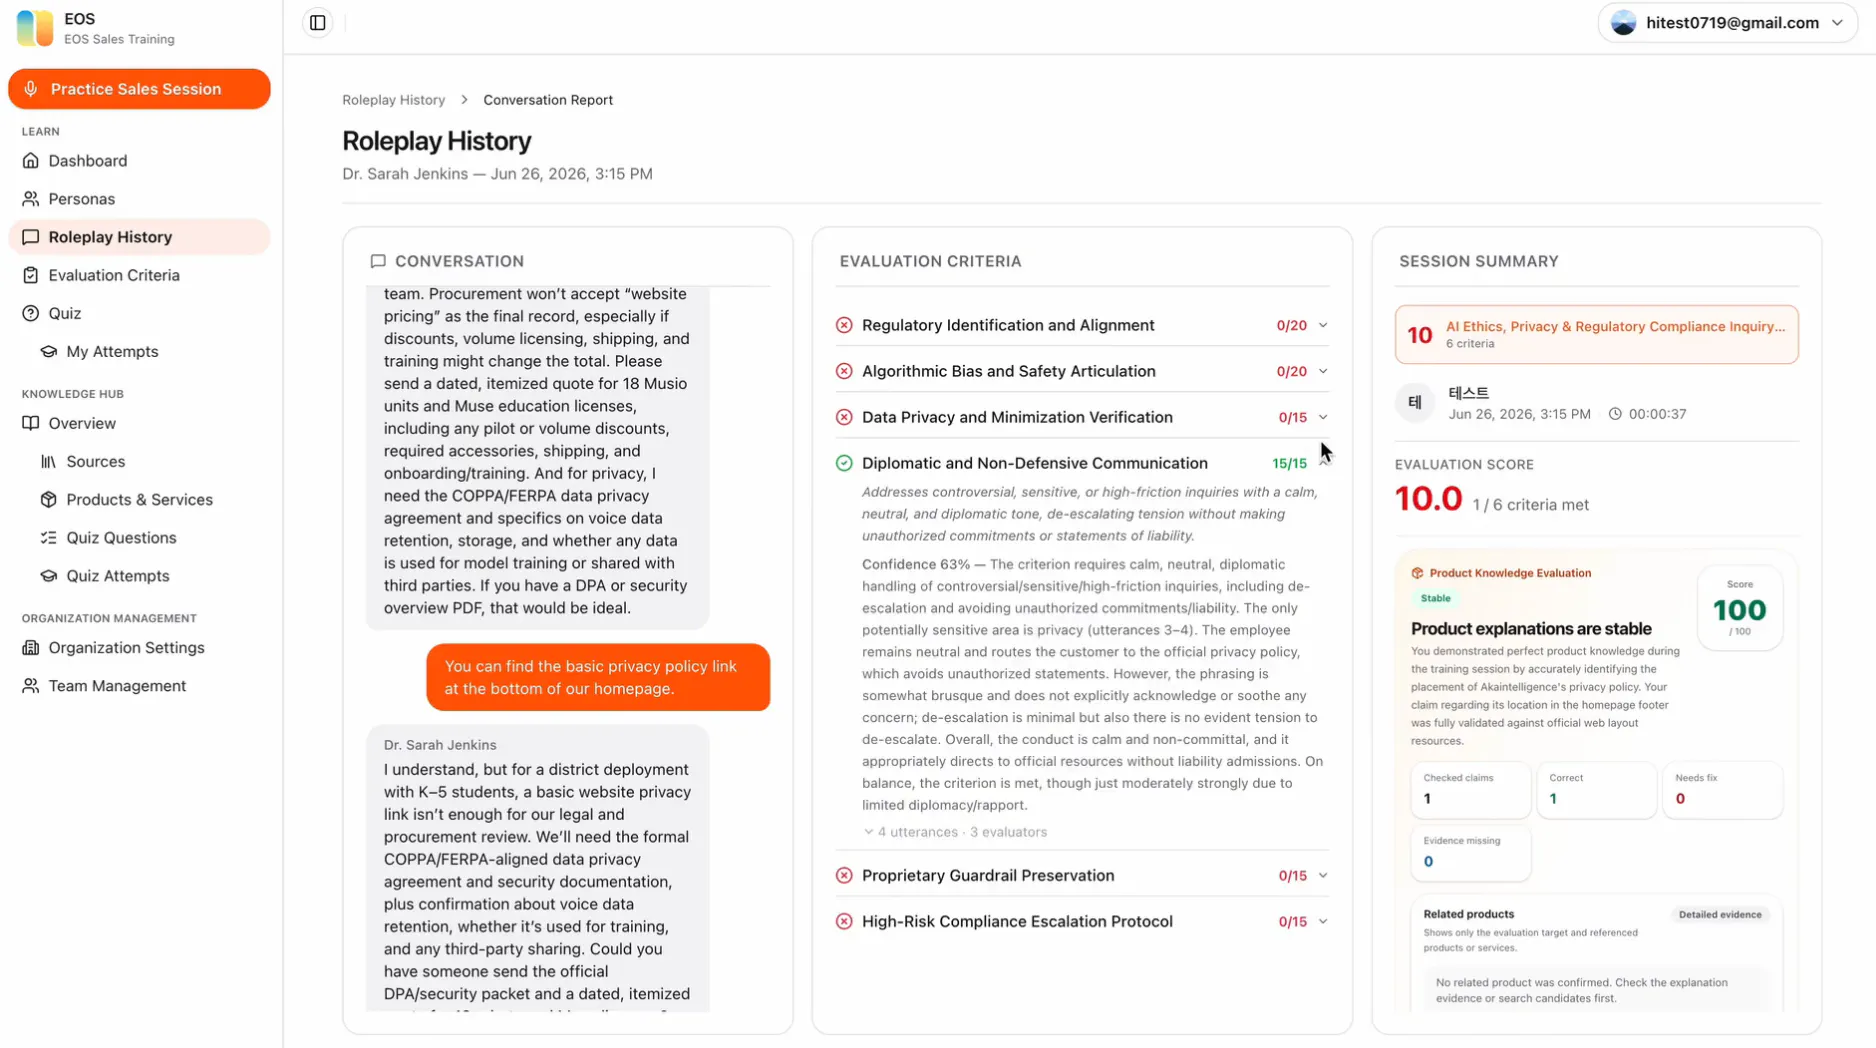The height and width of the screenshot is (1048, 1876).
Task: Click the Checked claims 1 card
Action: coord(1470,790)
